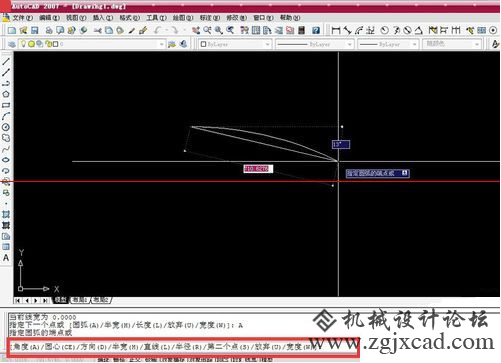Select the Polygon draw tool
Screen dimensions: 501x363
click(6, 94)
